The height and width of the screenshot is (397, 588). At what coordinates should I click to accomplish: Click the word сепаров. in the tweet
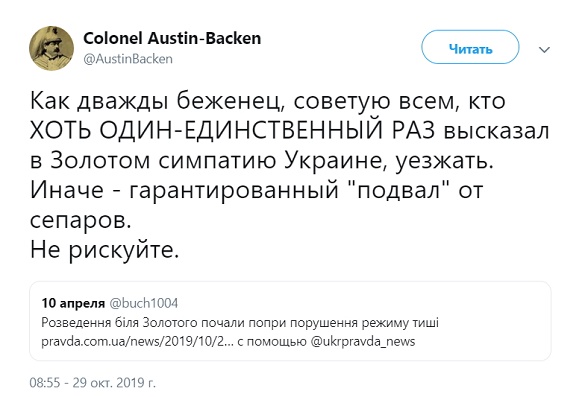click(81, 221)
